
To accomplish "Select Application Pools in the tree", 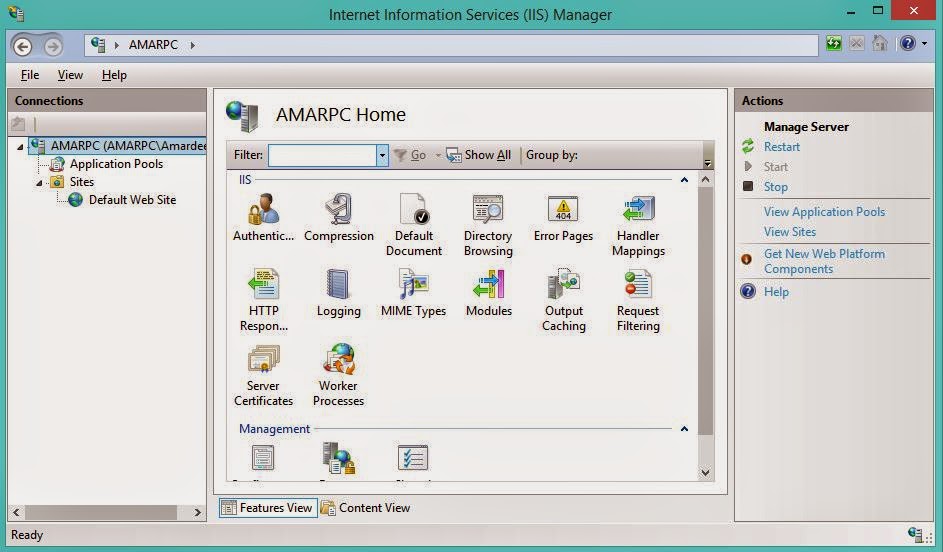I will click(116, 164).
